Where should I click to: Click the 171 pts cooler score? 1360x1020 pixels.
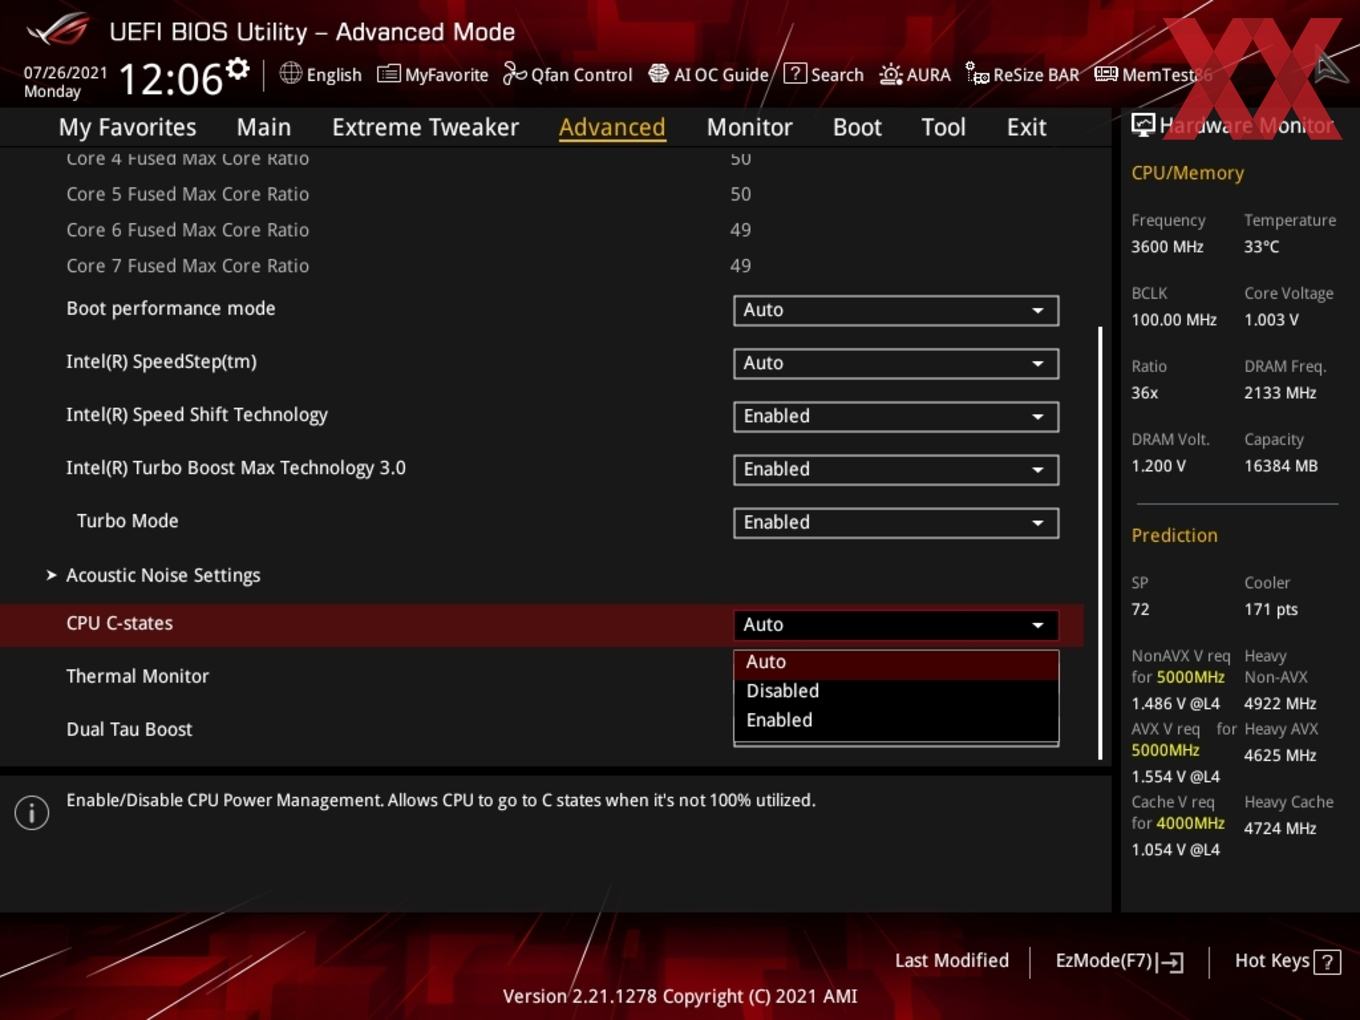1271,609
